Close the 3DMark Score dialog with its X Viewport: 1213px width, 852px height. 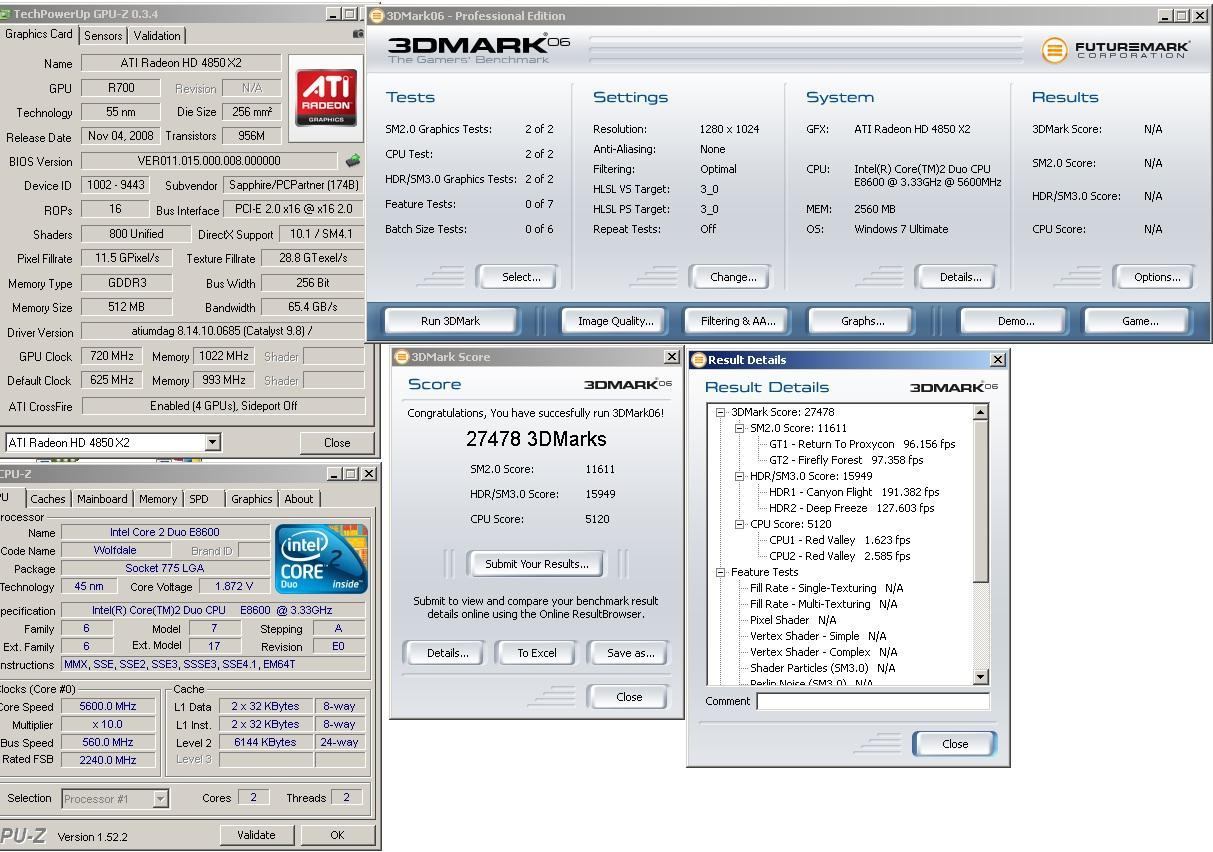click(671, 357)
